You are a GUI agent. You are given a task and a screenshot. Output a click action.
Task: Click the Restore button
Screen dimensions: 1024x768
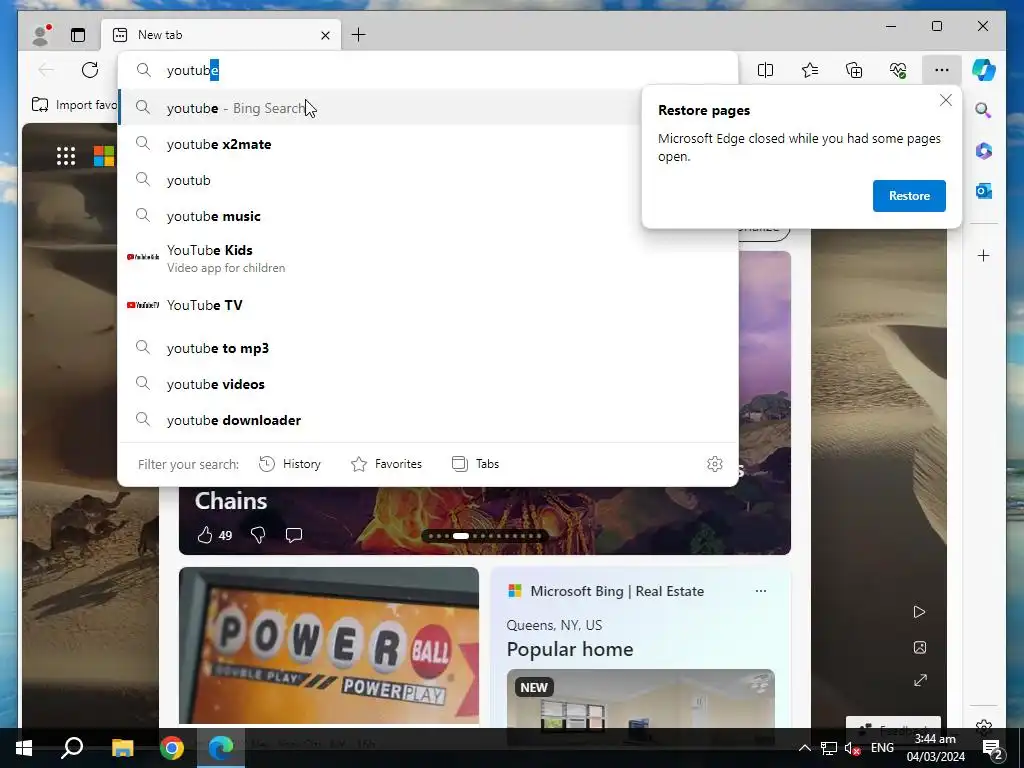(x=909, y=196)
